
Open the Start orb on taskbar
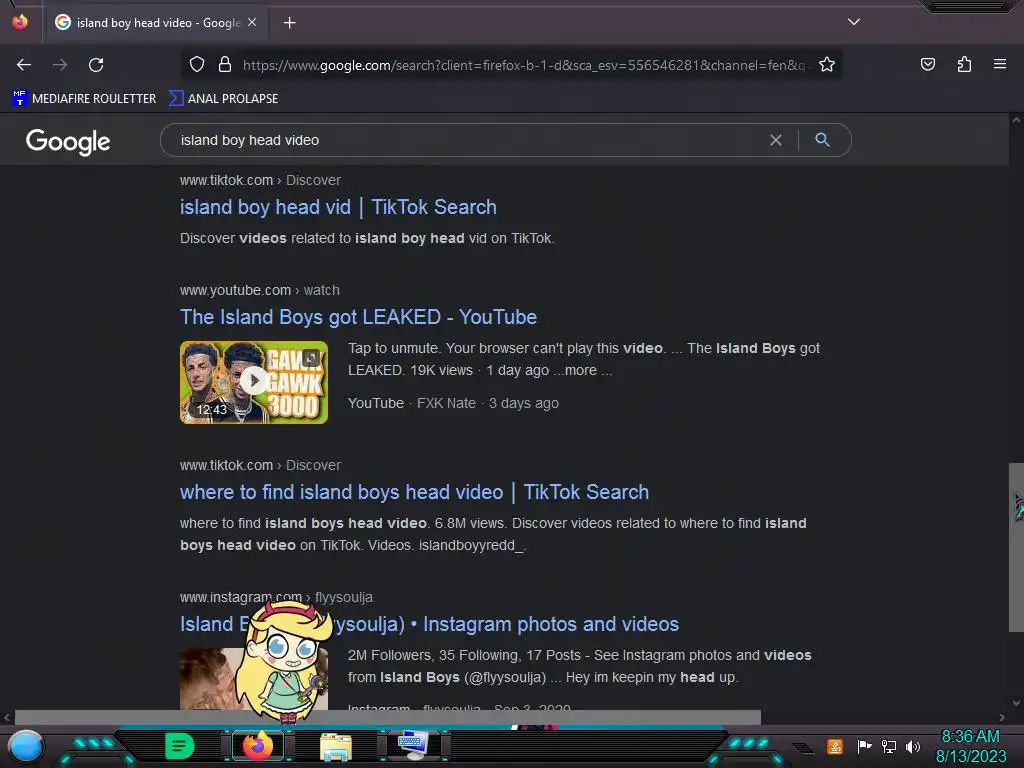tap(26, 746)
